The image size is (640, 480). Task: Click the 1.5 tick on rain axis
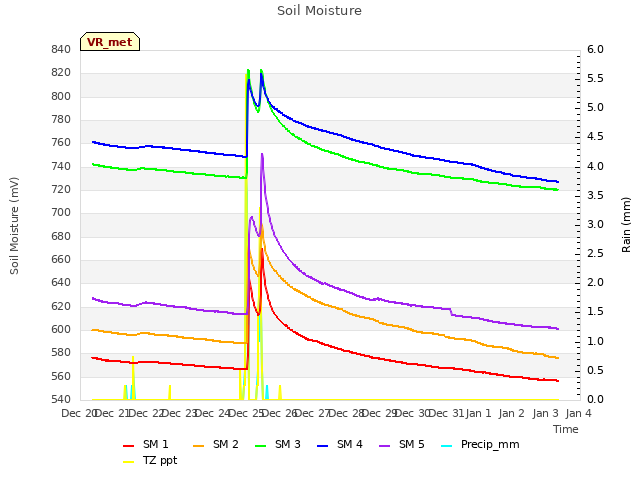click(x=595, y=312)
